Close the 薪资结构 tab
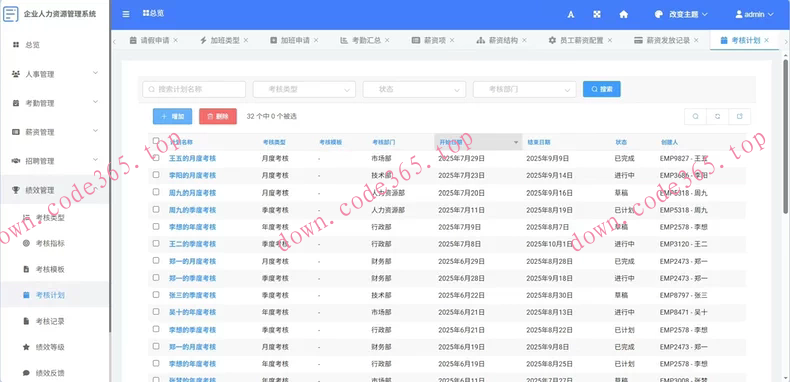 click(x=524, y=40)
